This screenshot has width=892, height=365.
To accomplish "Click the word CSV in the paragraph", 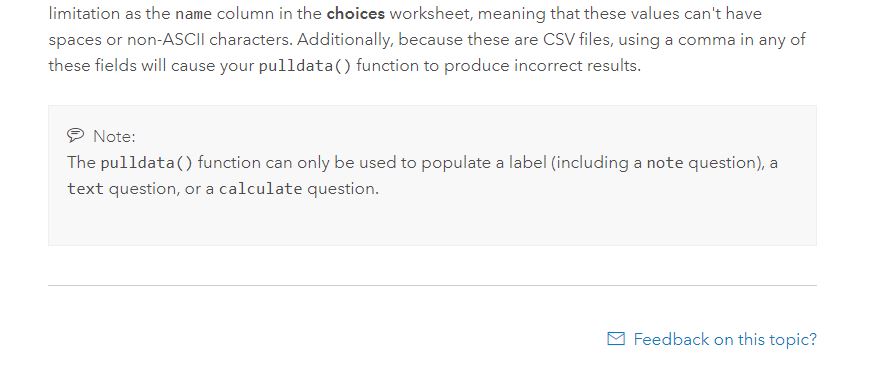I will pos(561,39).
